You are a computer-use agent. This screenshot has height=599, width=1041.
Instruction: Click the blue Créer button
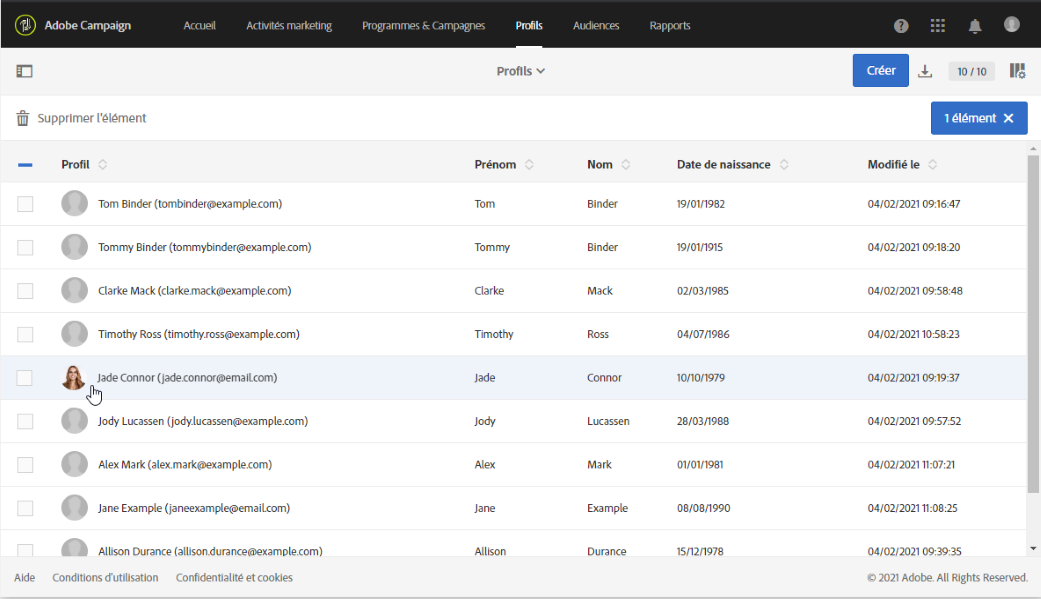click(880, 71)
